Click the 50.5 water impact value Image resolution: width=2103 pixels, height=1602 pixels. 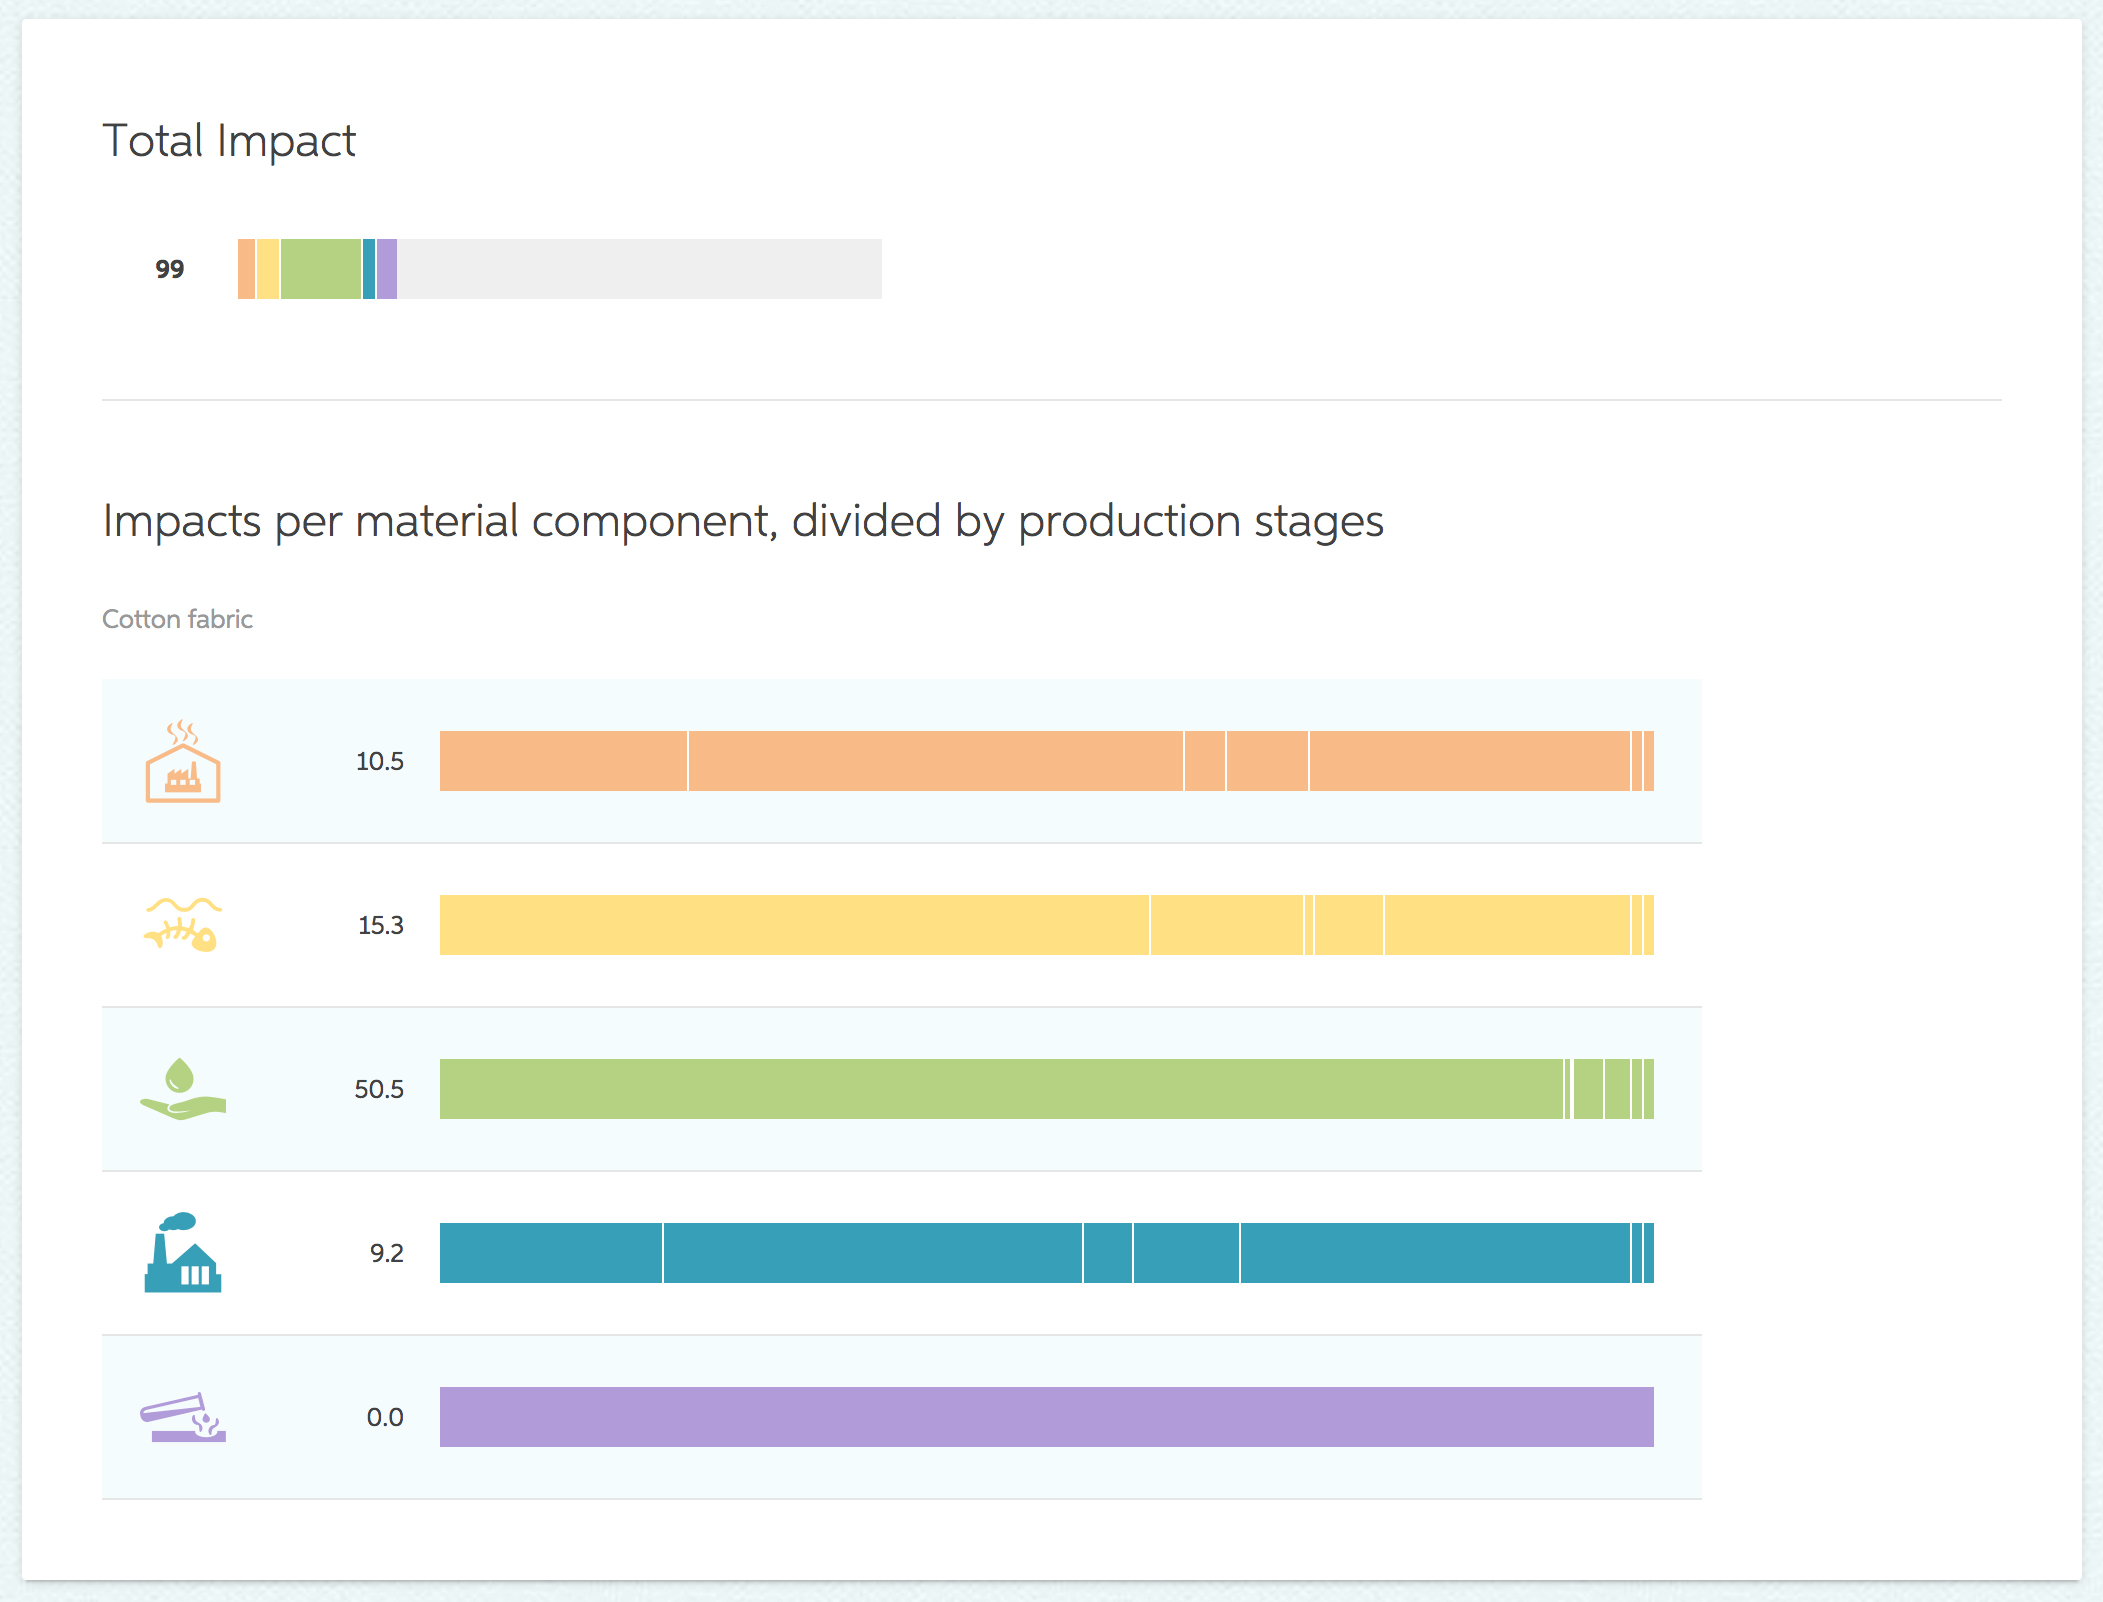379,1089
